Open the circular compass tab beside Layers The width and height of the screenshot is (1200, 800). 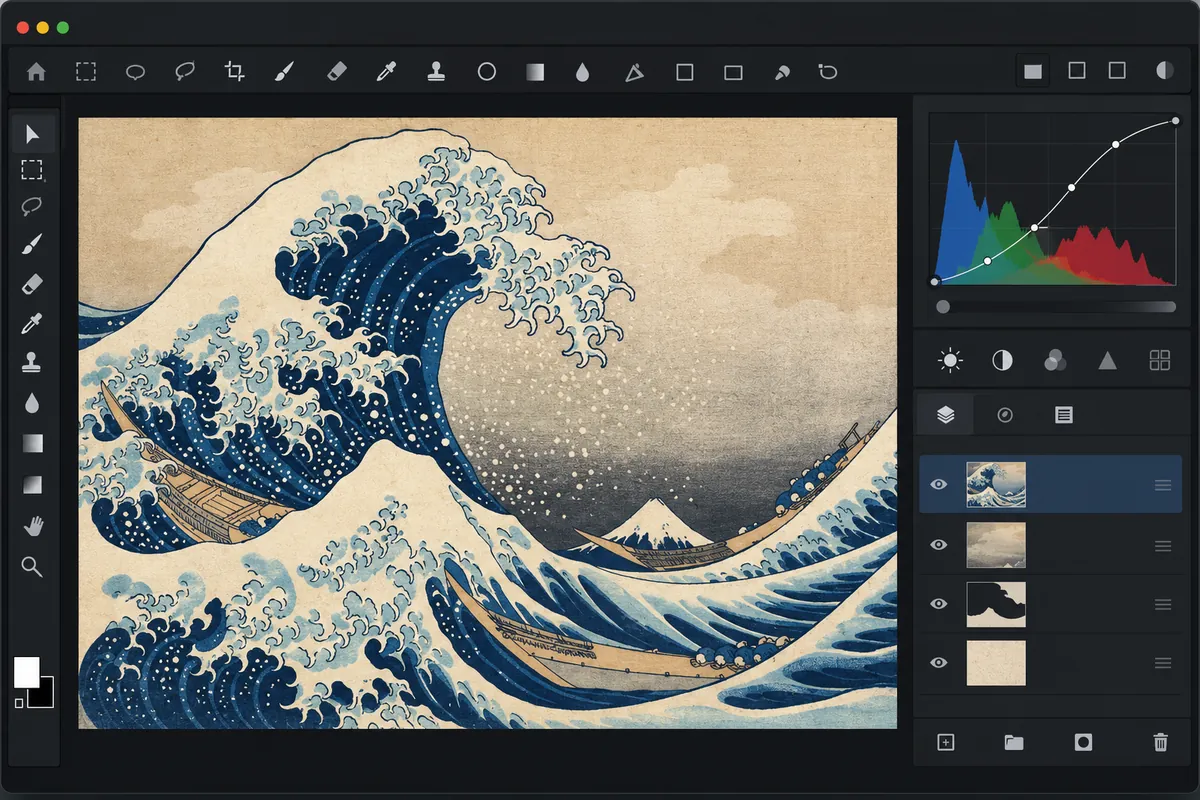point(1005,415)
